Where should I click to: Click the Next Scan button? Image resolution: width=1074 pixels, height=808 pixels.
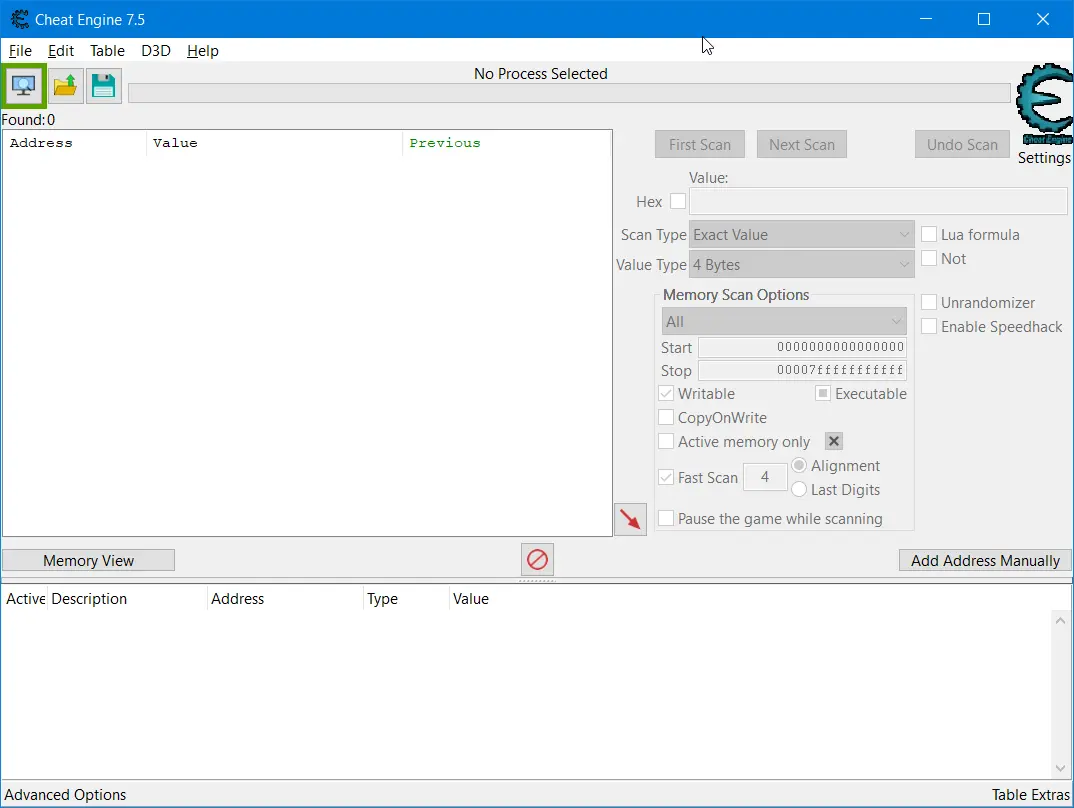802,144
